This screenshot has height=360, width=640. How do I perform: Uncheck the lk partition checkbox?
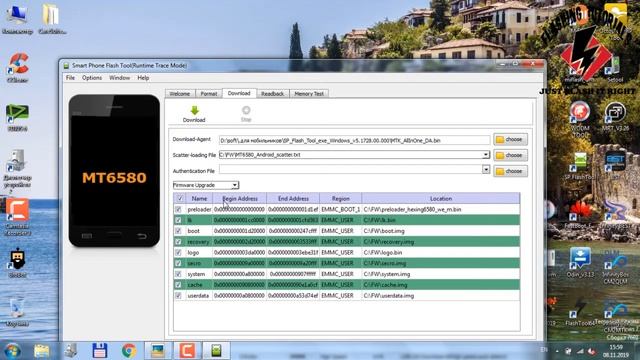tap(178, 220)
